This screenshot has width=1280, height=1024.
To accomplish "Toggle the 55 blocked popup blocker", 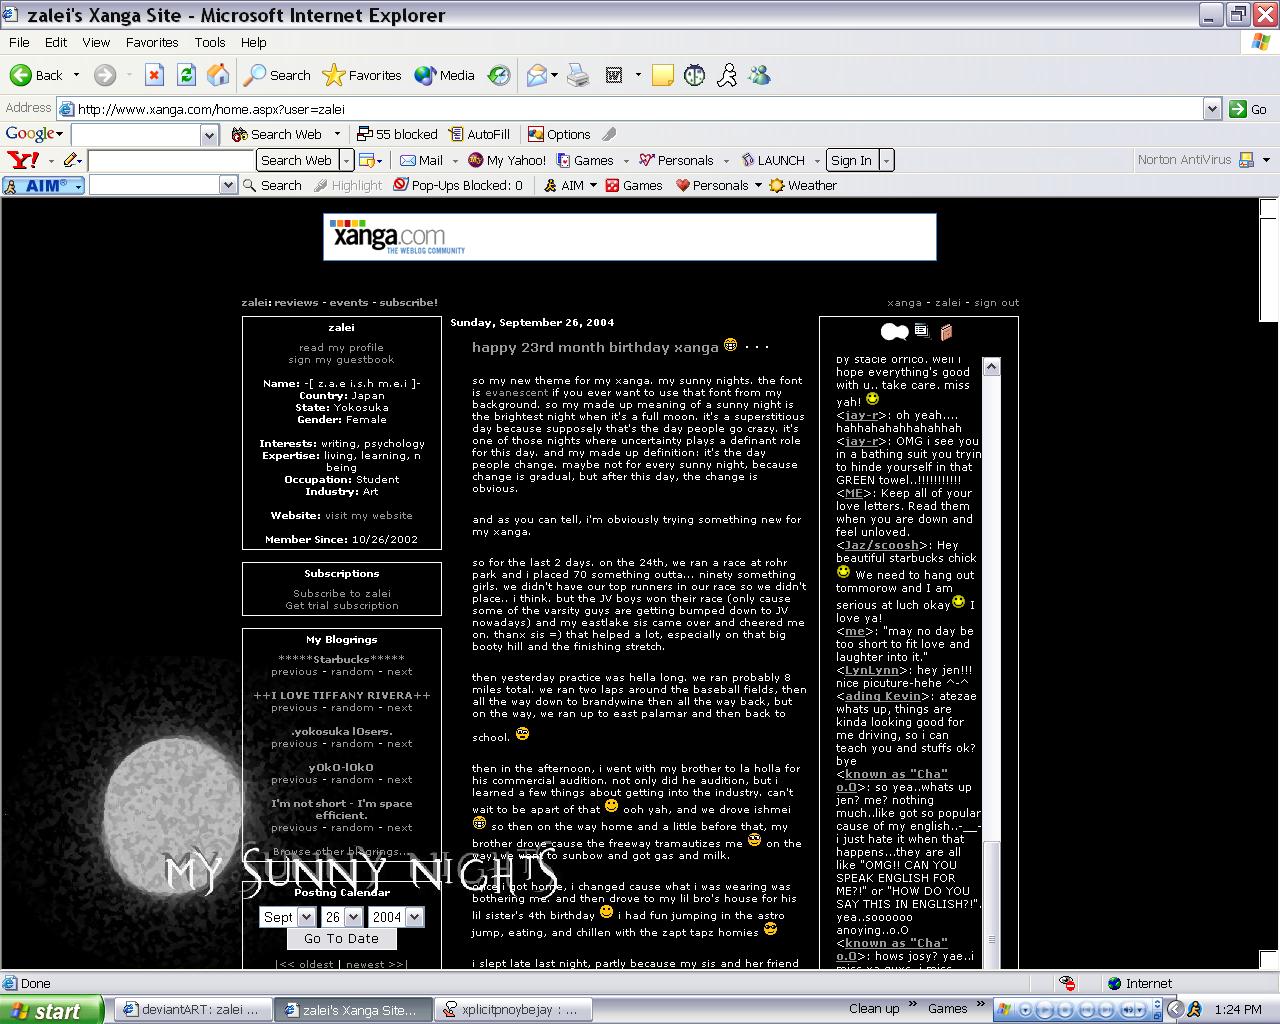I will (397, 134).
